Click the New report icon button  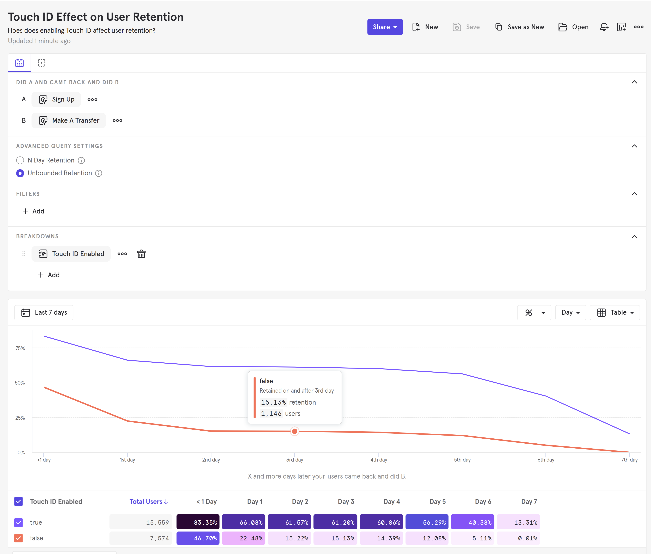[416, 27]
